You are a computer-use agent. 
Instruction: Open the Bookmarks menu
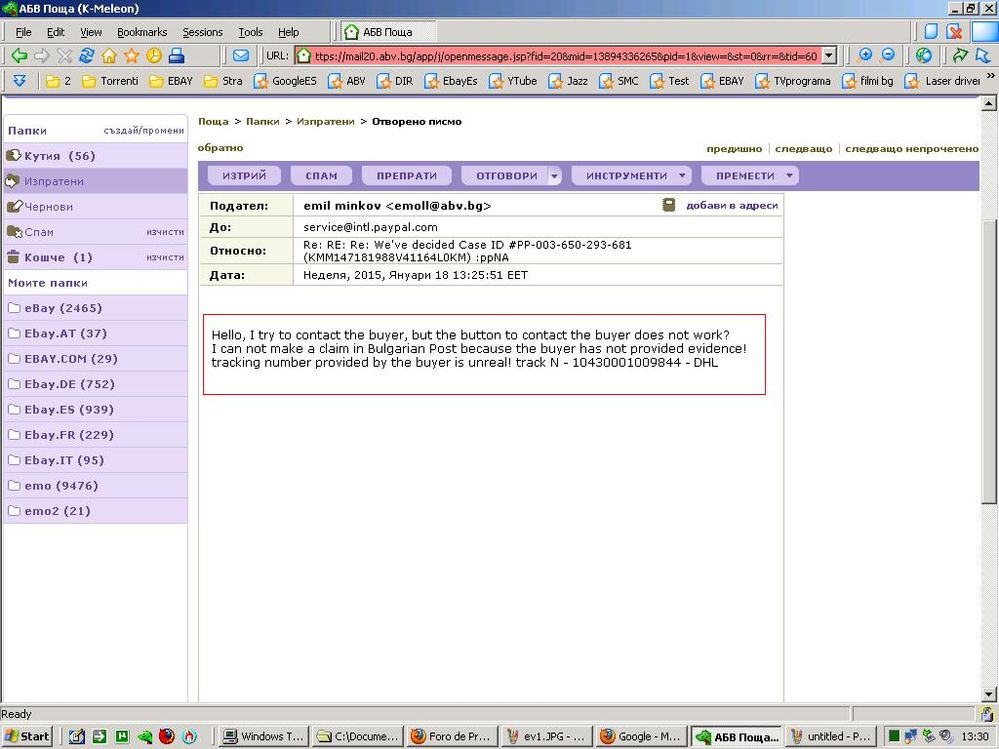[x=141, y=32]
